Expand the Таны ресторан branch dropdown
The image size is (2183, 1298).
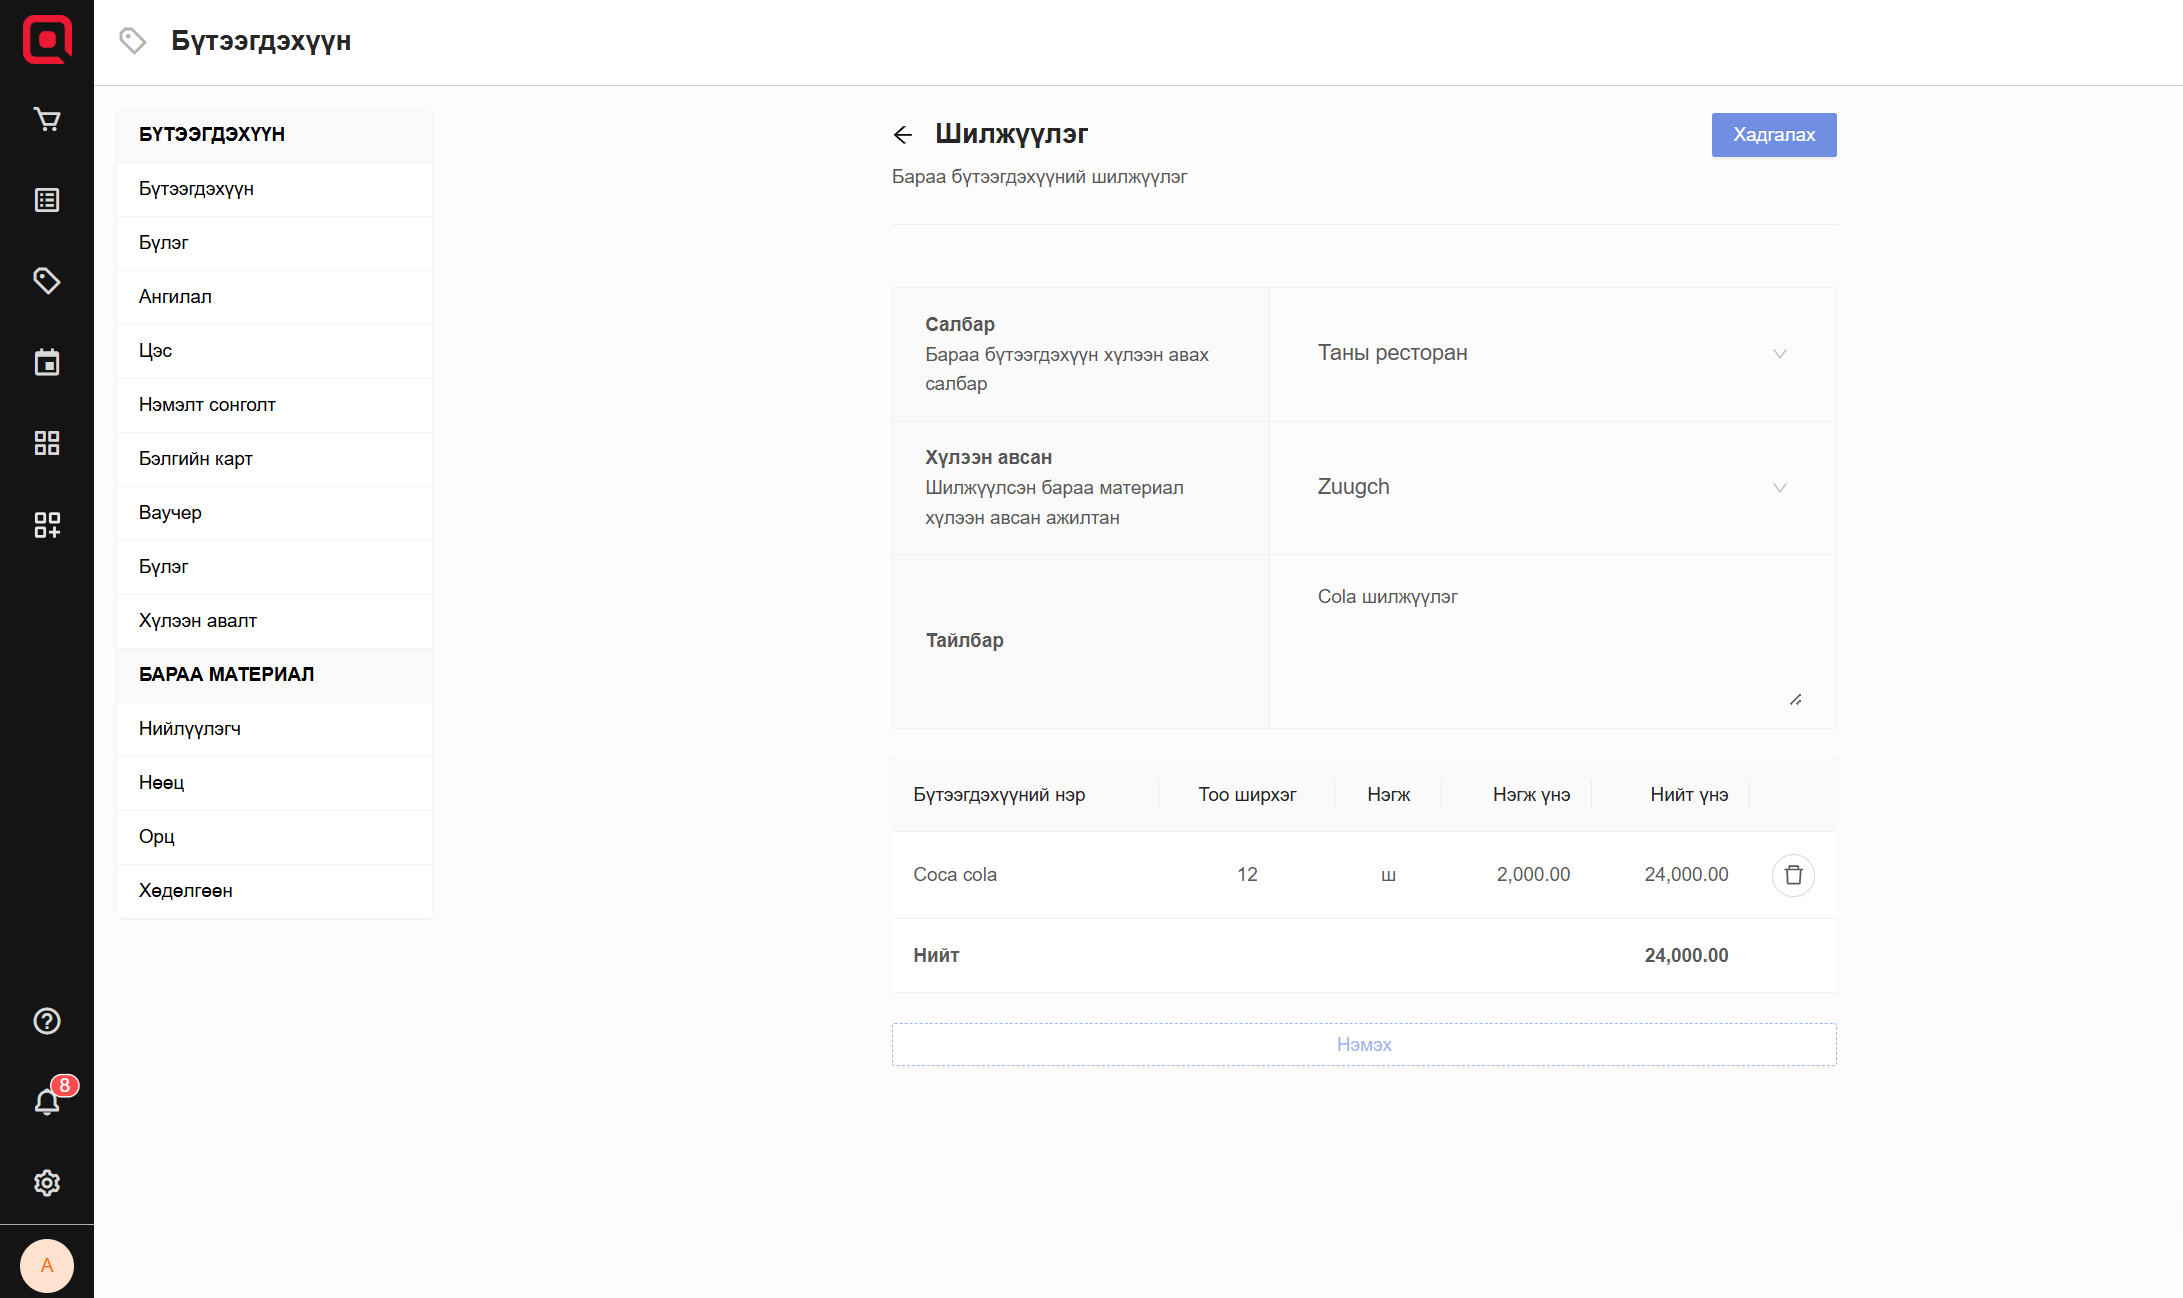tap(1552, 354)
